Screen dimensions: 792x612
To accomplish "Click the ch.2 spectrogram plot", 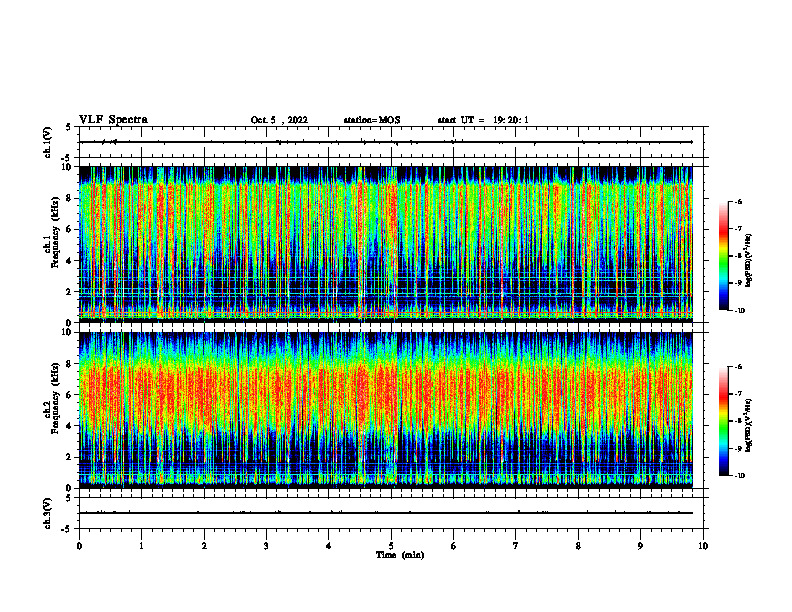I will coord(385,410).
